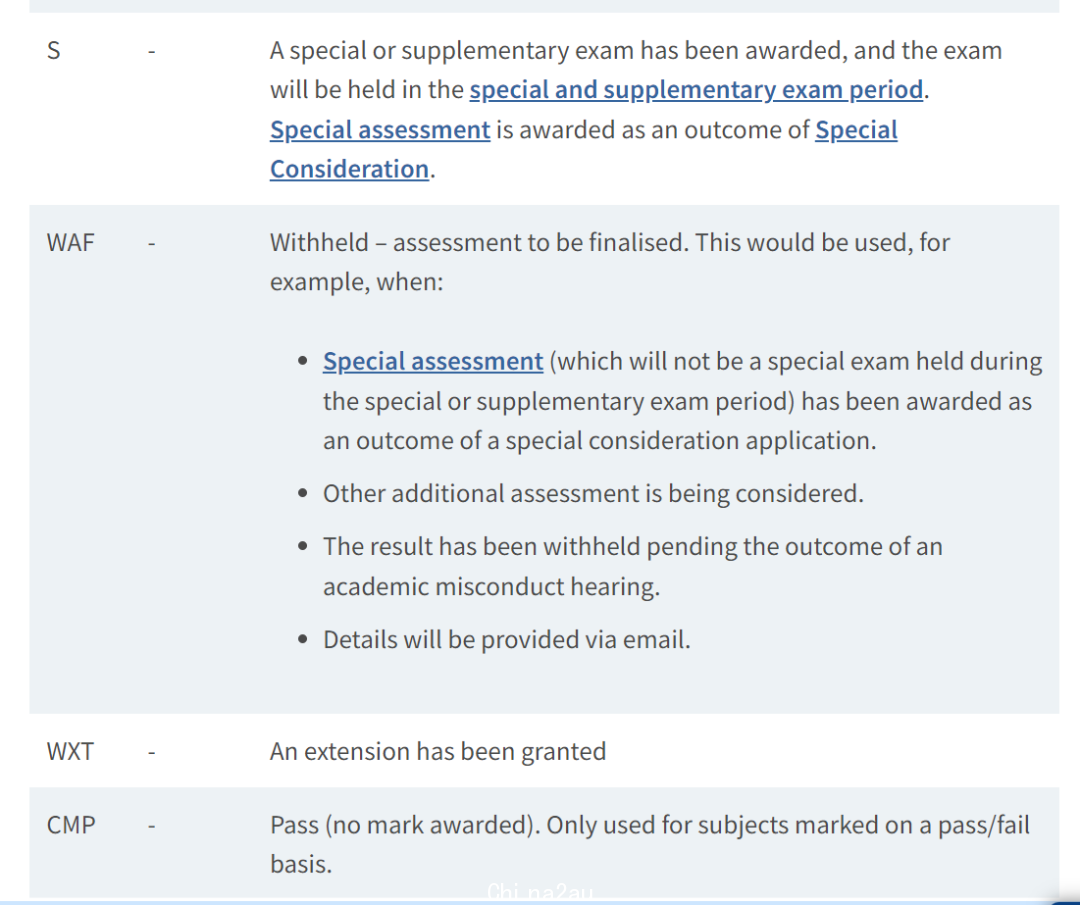Select the WXT grade code cell
This screenshot has width=1080, height=905.
pyautogui.click(x=70, y=751)
